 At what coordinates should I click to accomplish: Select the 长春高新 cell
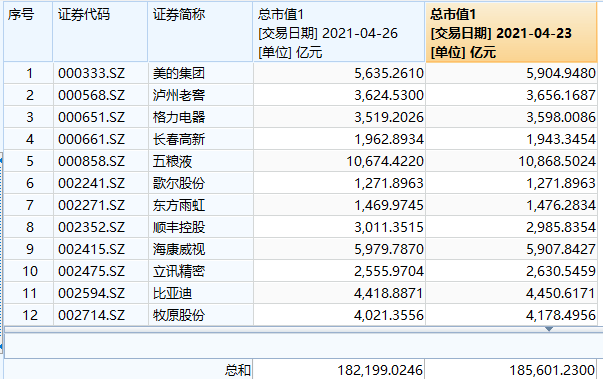point(200,139)
